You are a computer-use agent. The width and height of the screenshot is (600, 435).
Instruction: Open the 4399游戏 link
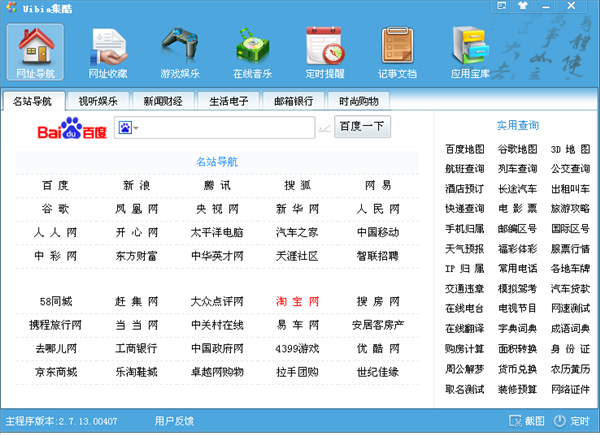tap(297, 349)
